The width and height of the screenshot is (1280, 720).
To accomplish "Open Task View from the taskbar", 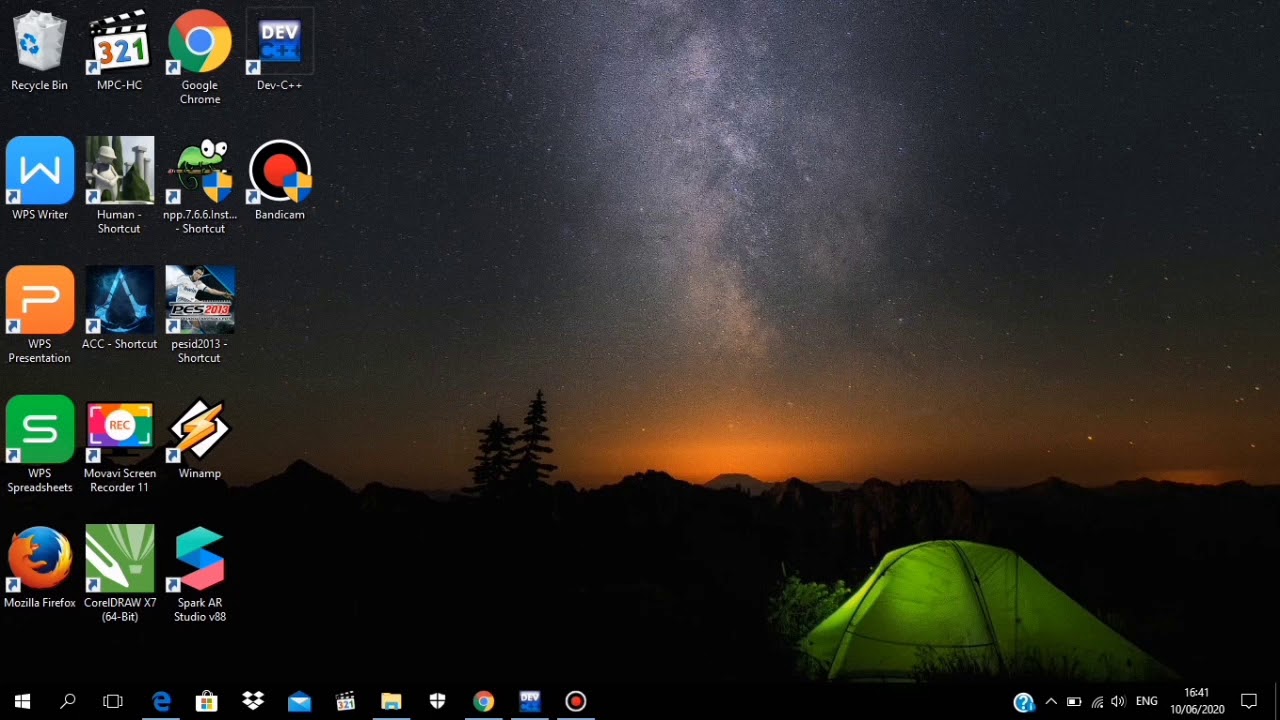I will coord(113,701).
